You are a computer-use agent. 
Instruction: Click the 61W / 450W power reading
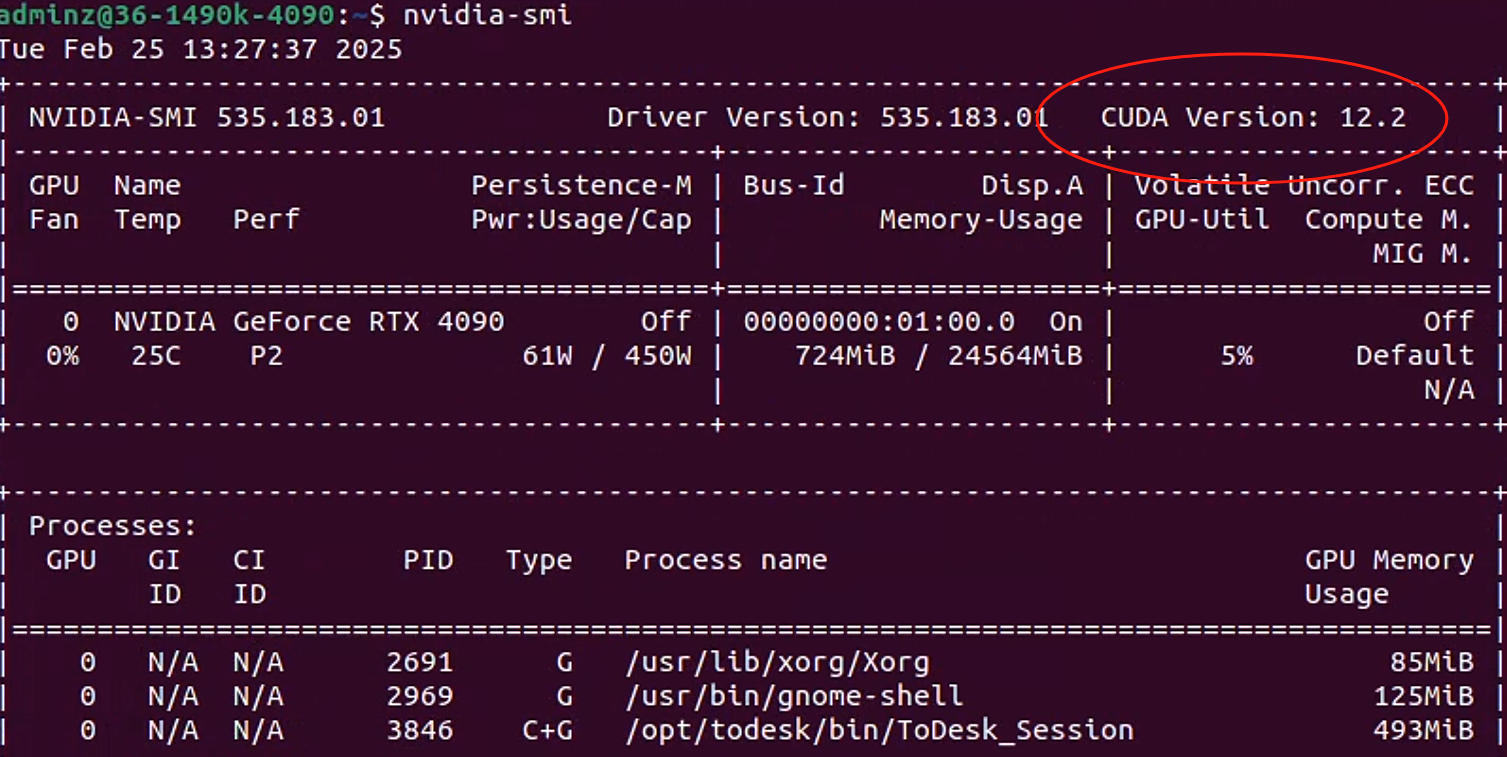[606, 355]
